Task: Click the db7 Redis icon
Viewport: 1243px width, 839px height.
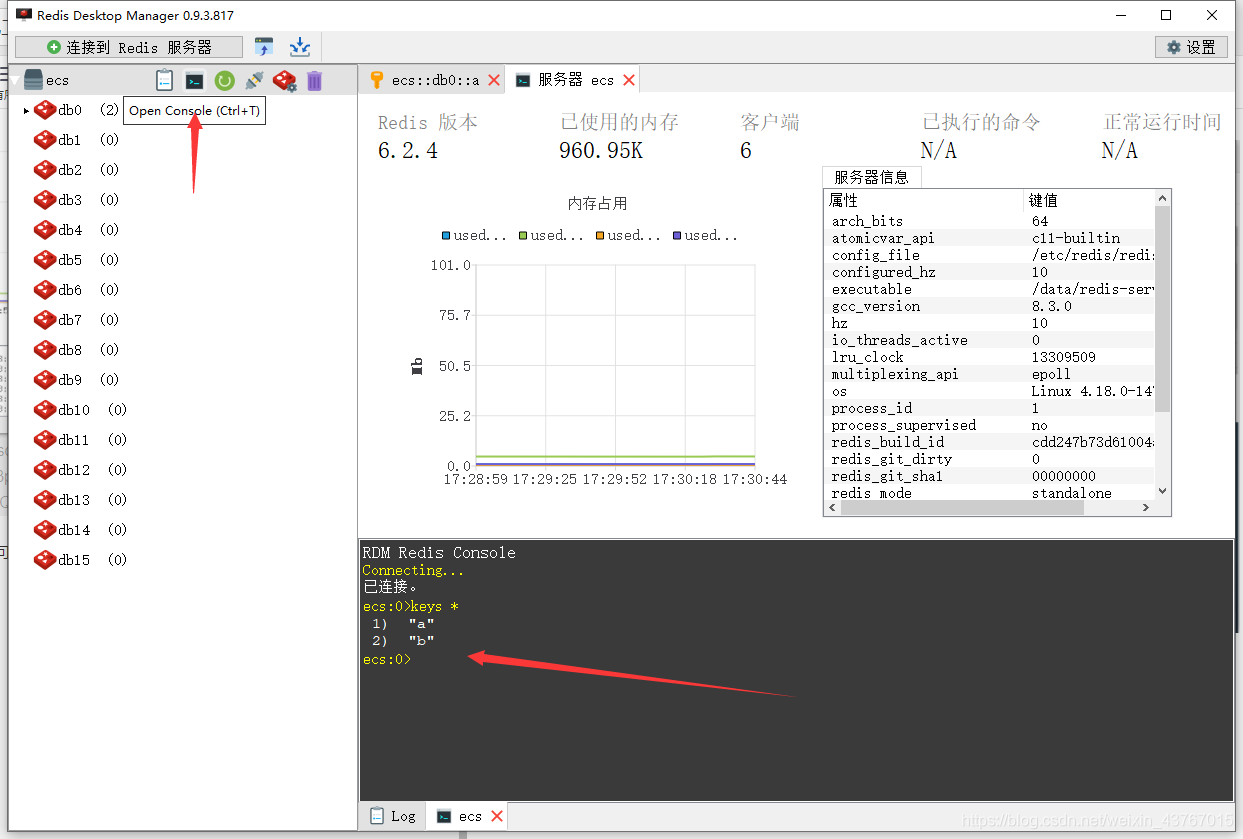Action: [x=45, y=320]
